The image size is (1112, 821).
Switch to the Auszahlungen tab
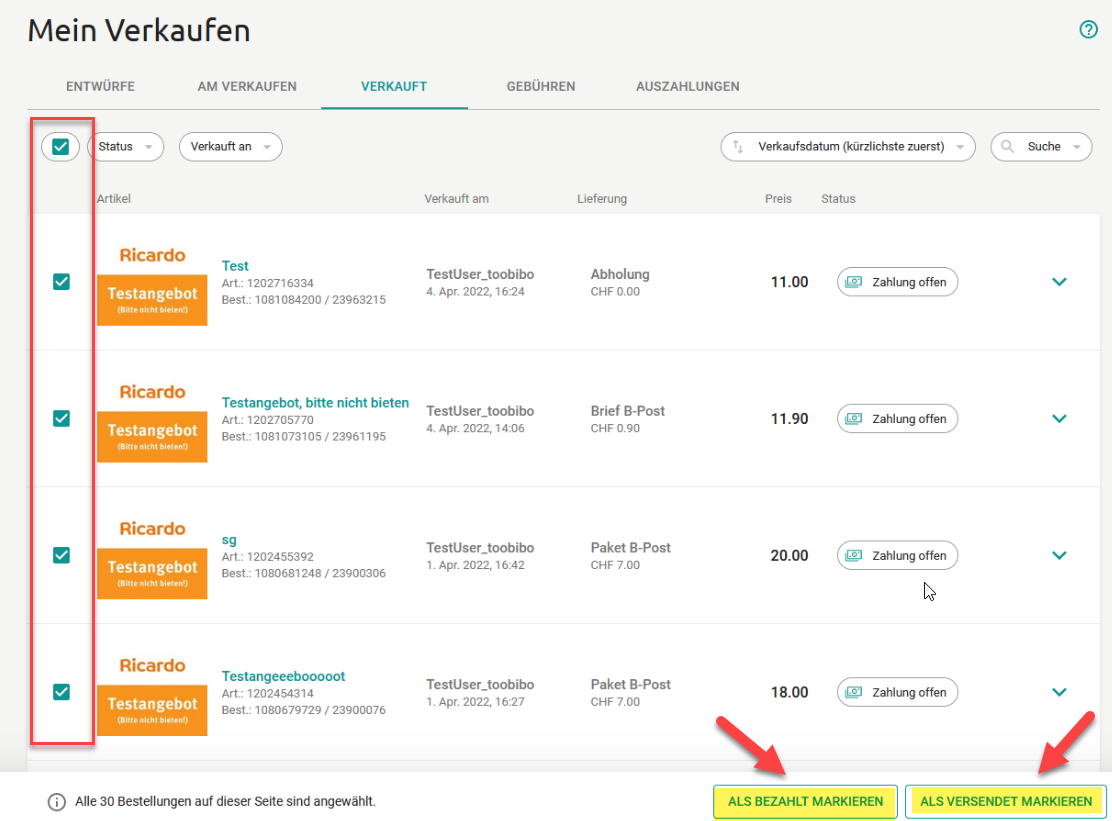coord(687,86)
